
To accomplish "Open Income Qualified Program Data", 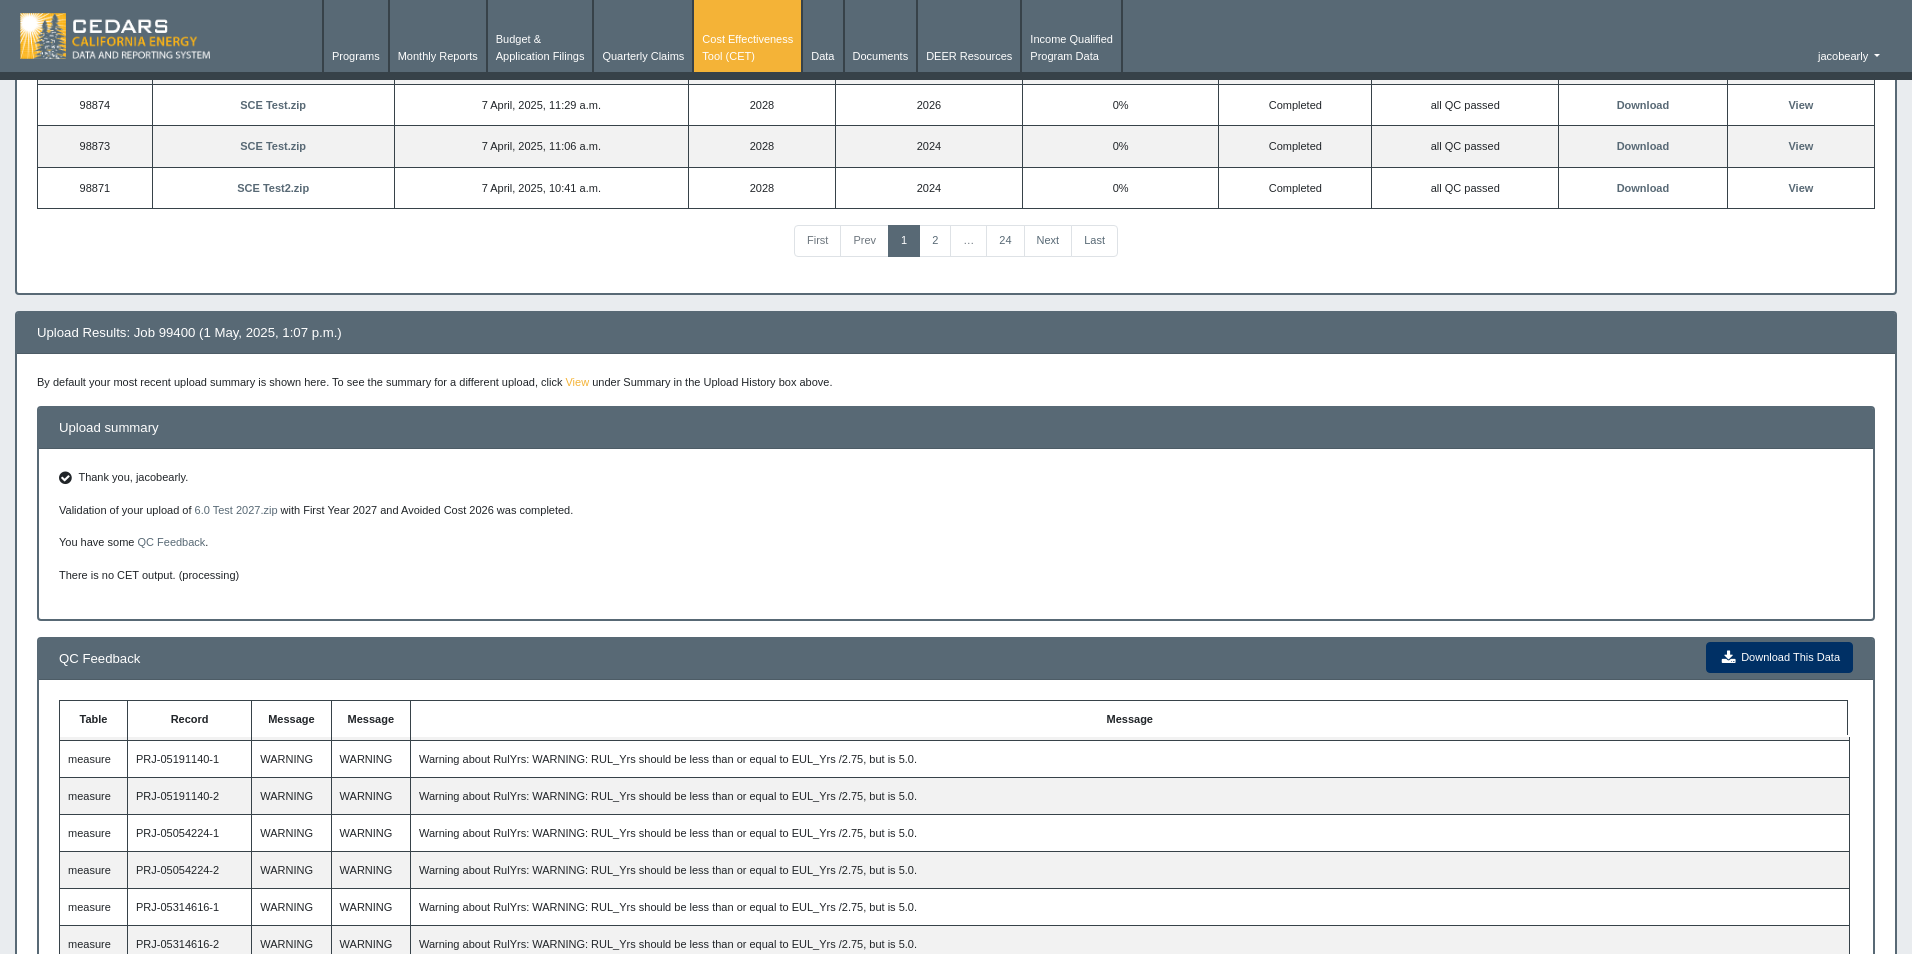I will click(x=1070, y=48).
